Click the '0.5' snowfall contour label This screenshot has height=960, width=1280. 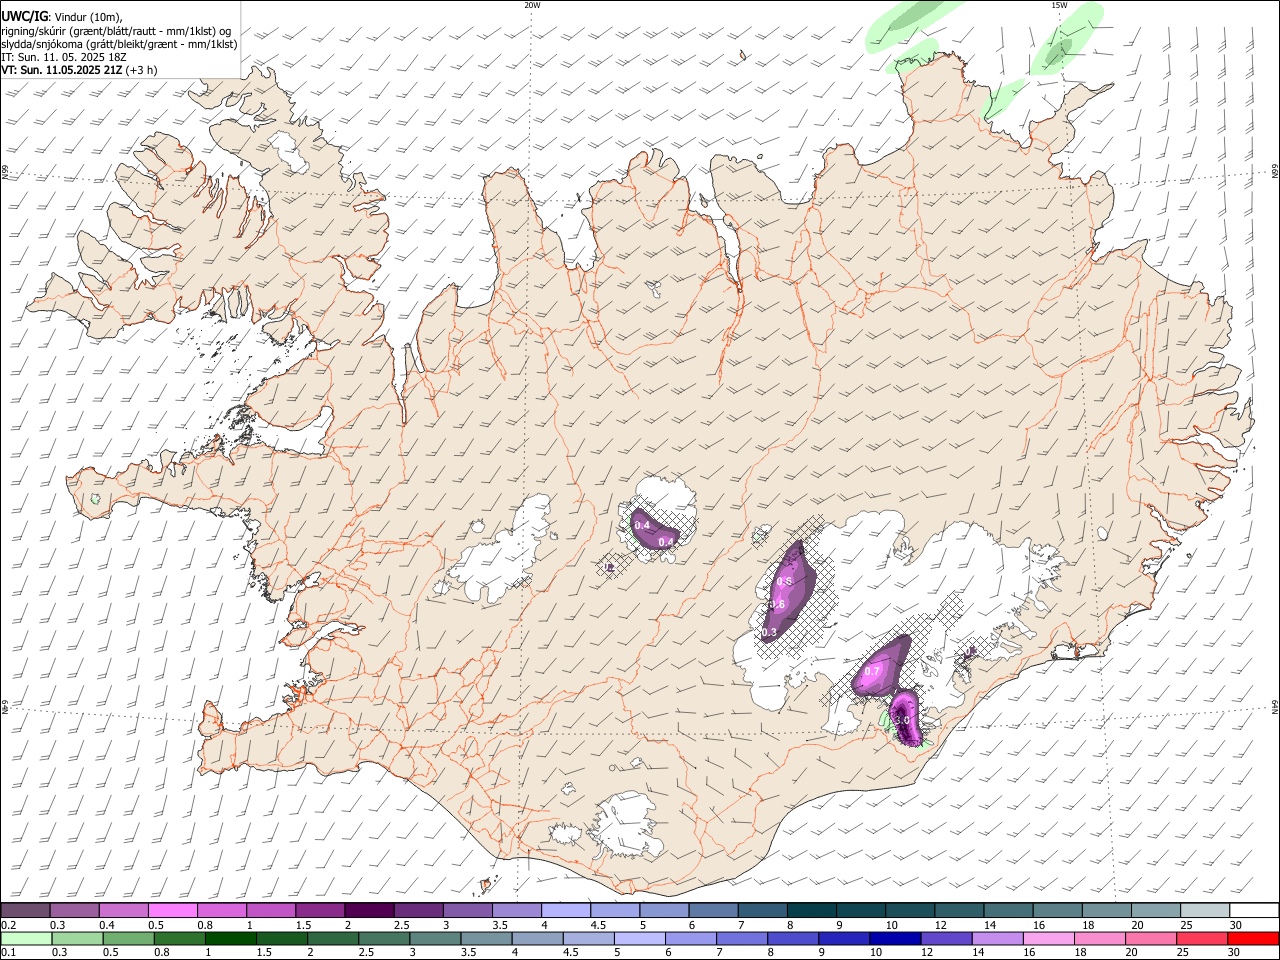(785, 582)
